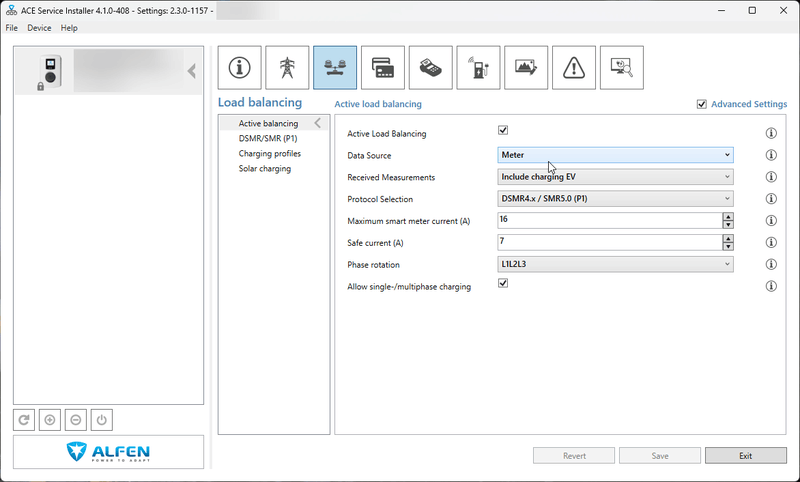Image resolution: width=800 pixels, height=482 pixels.
Task: Decrease Safe current value
Action: [728, 246]
